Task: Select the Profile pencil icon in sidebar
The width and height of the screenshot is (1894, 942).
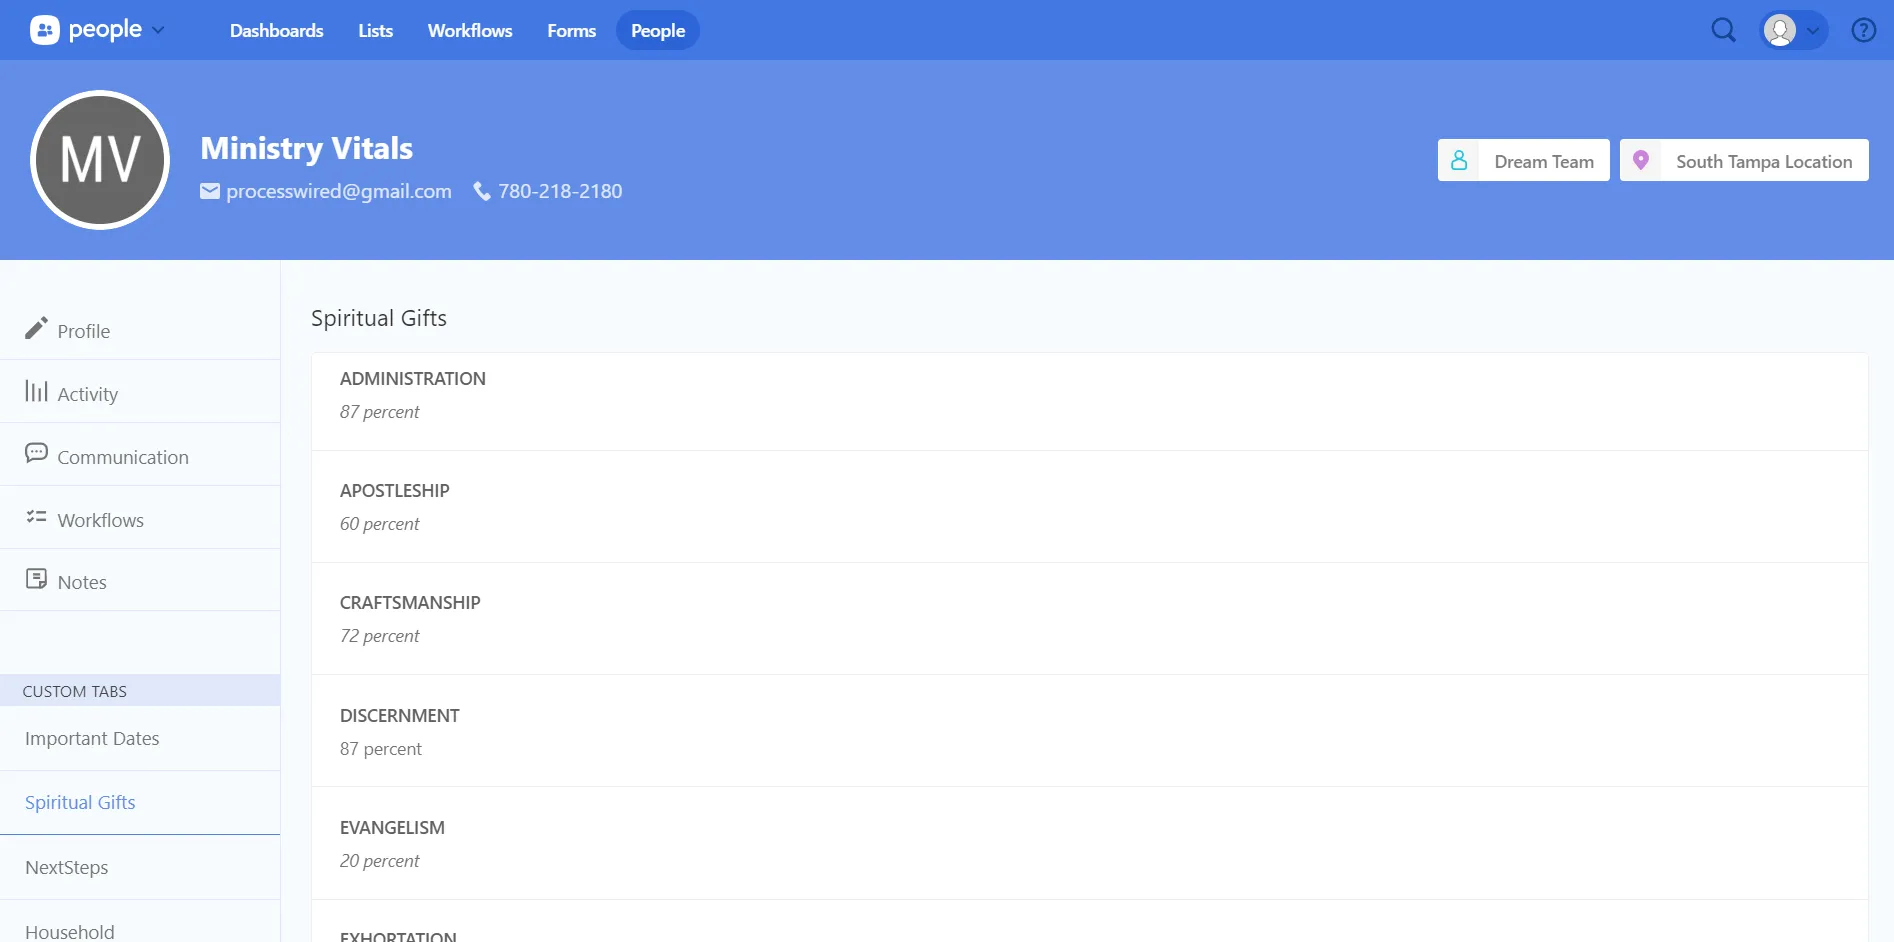Action: (36, 328)
